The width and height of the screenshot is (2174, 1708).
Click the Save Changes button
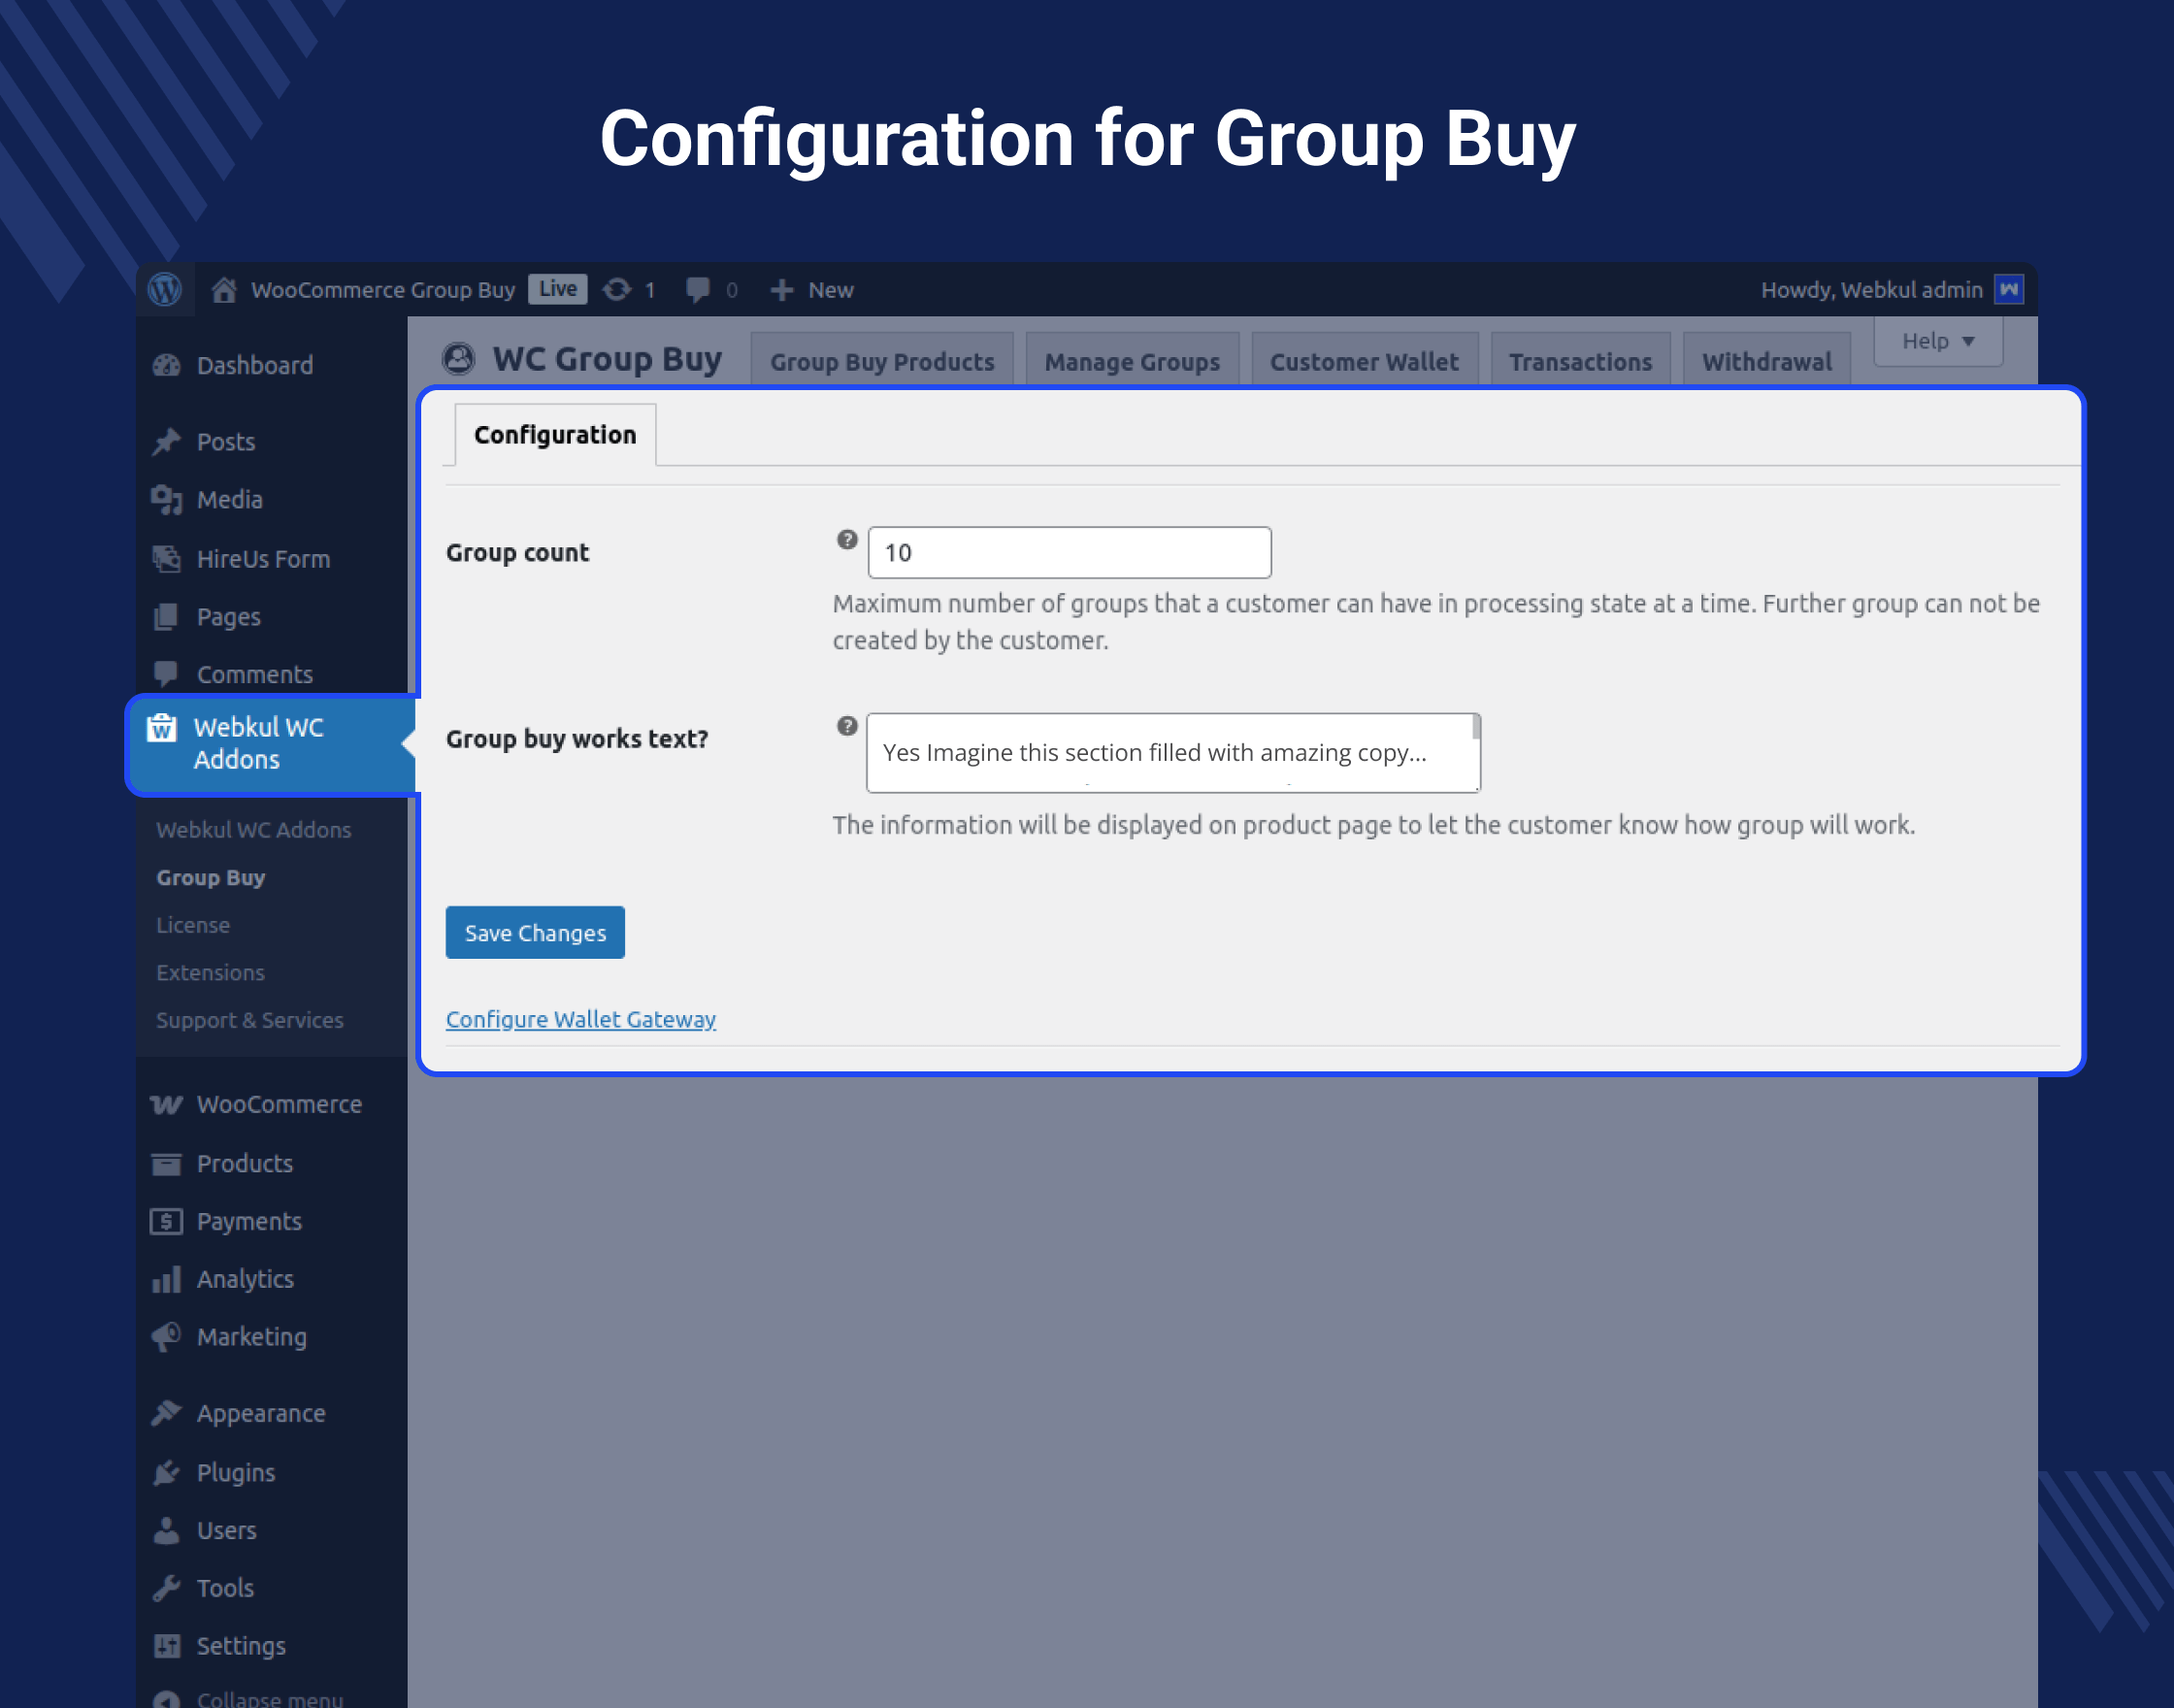(535, 933)
